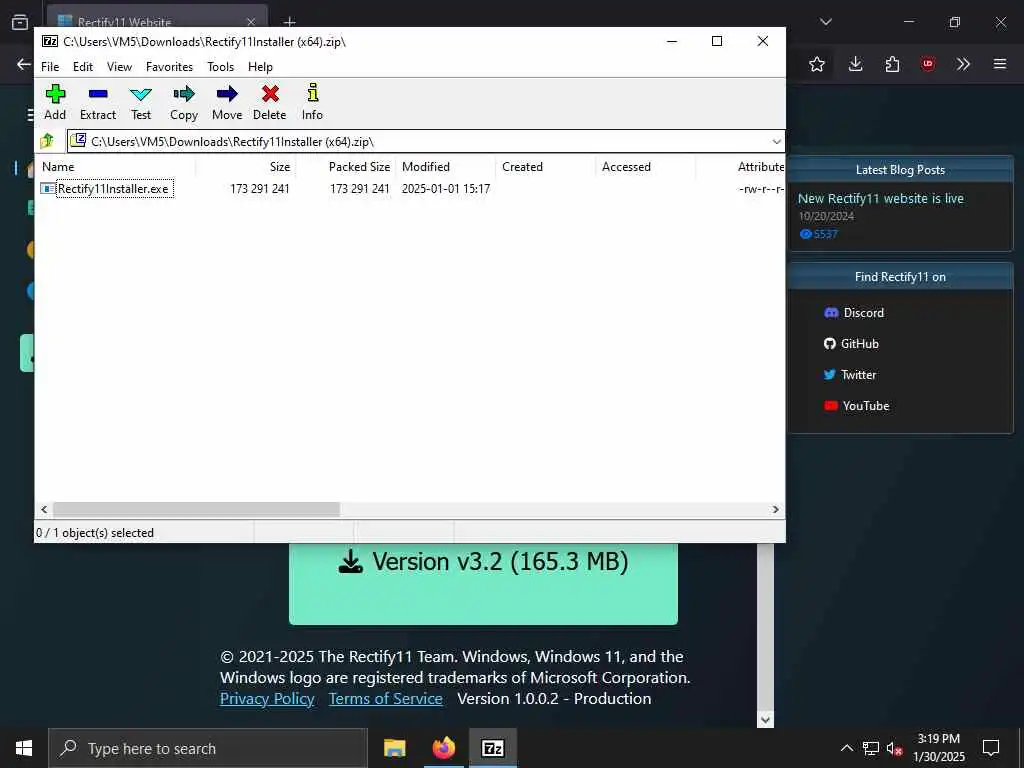
Task: Open the Windows Start menu
Action: coord(24,748)
